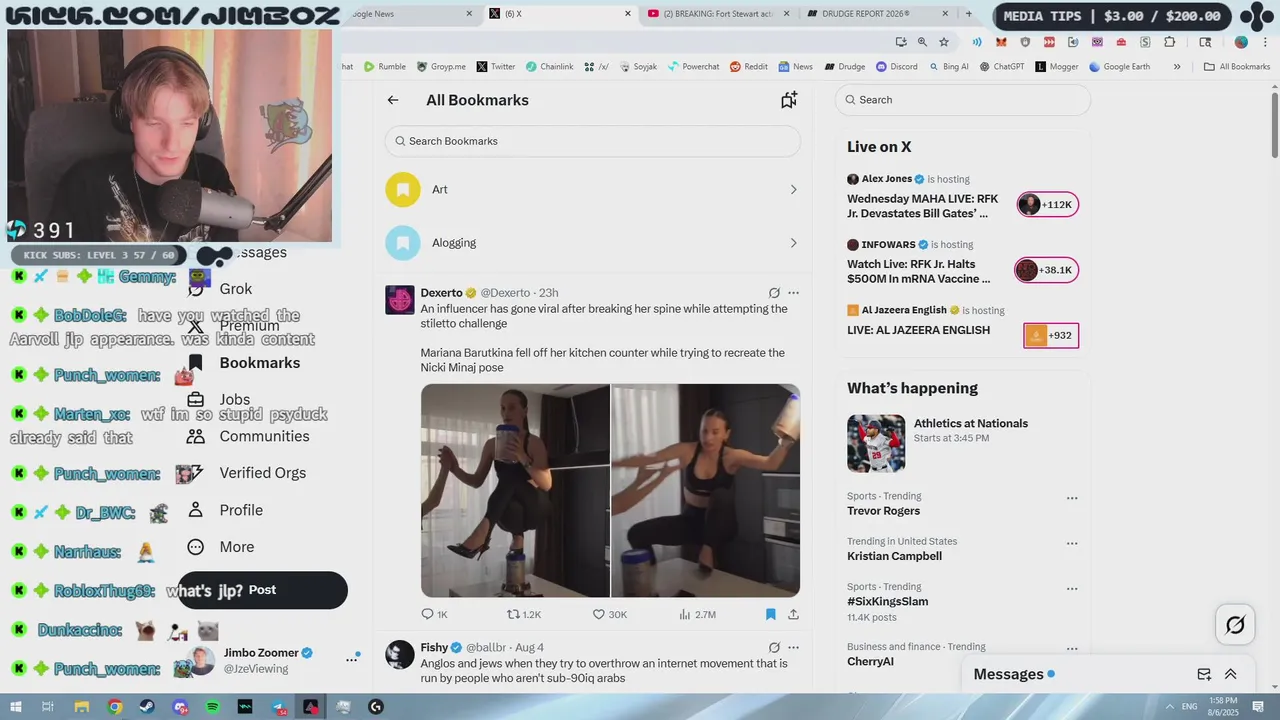Viewport: 1280px width, 720px height.
Task: Open the Google Earth bookmark
Action: coord(1119,67)
